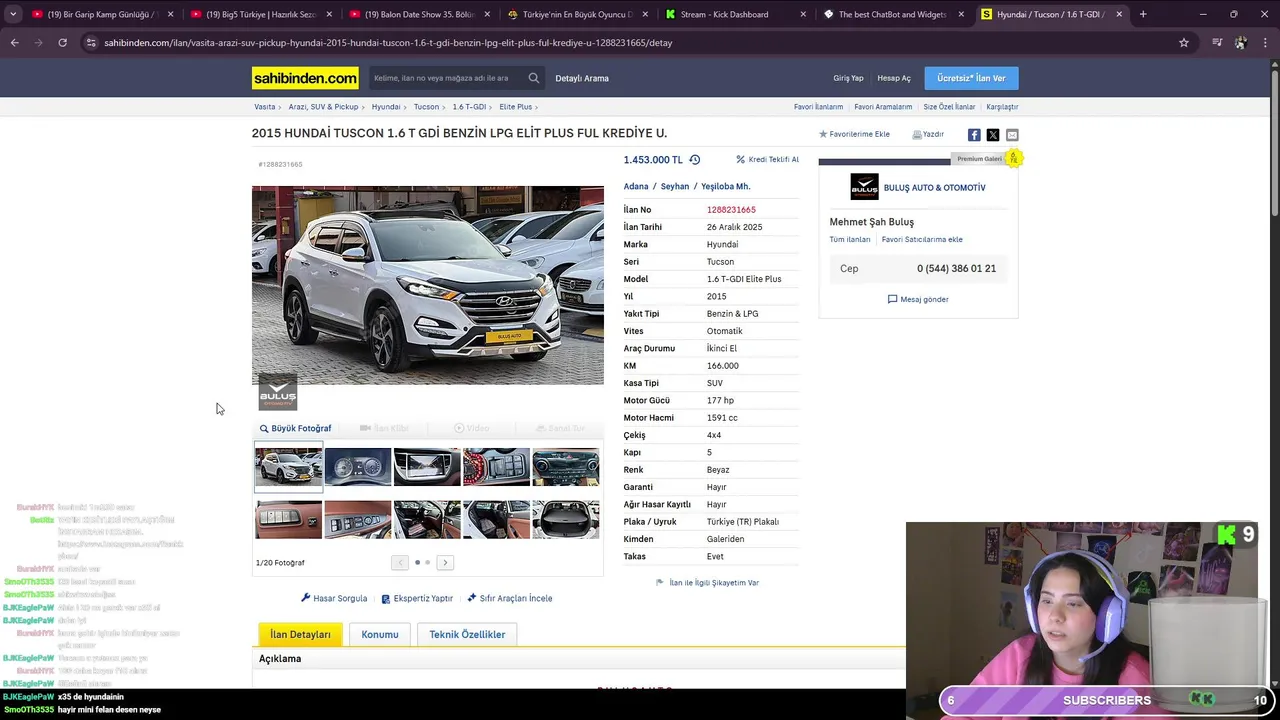This screenshot has height=720, width=1280.
Task: Go back in browser
Action: (x=14, y=43)
